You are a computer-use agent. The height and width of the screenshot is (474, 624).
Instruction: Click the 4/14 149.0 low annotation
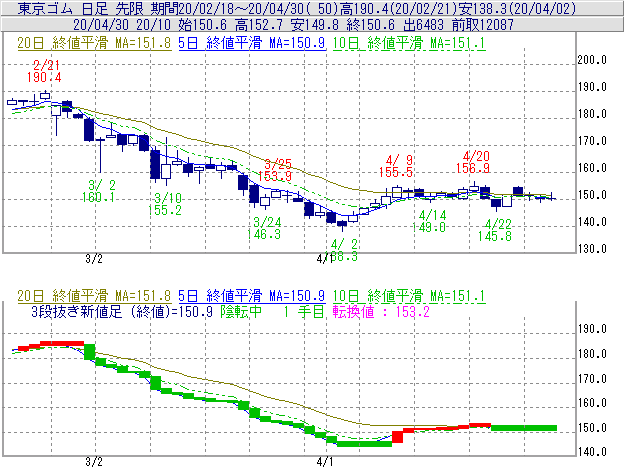tap(429, 221)
